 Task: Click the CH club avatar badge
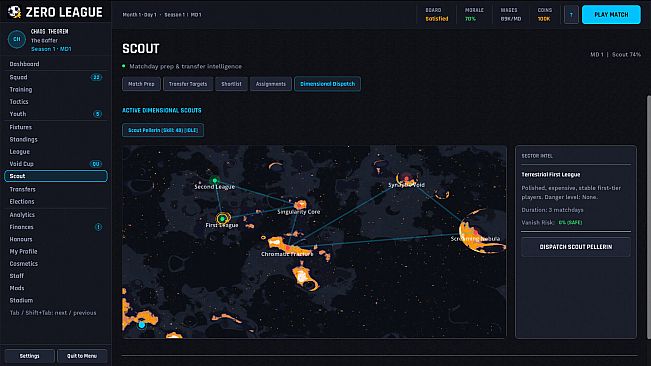tap(17, 39)
